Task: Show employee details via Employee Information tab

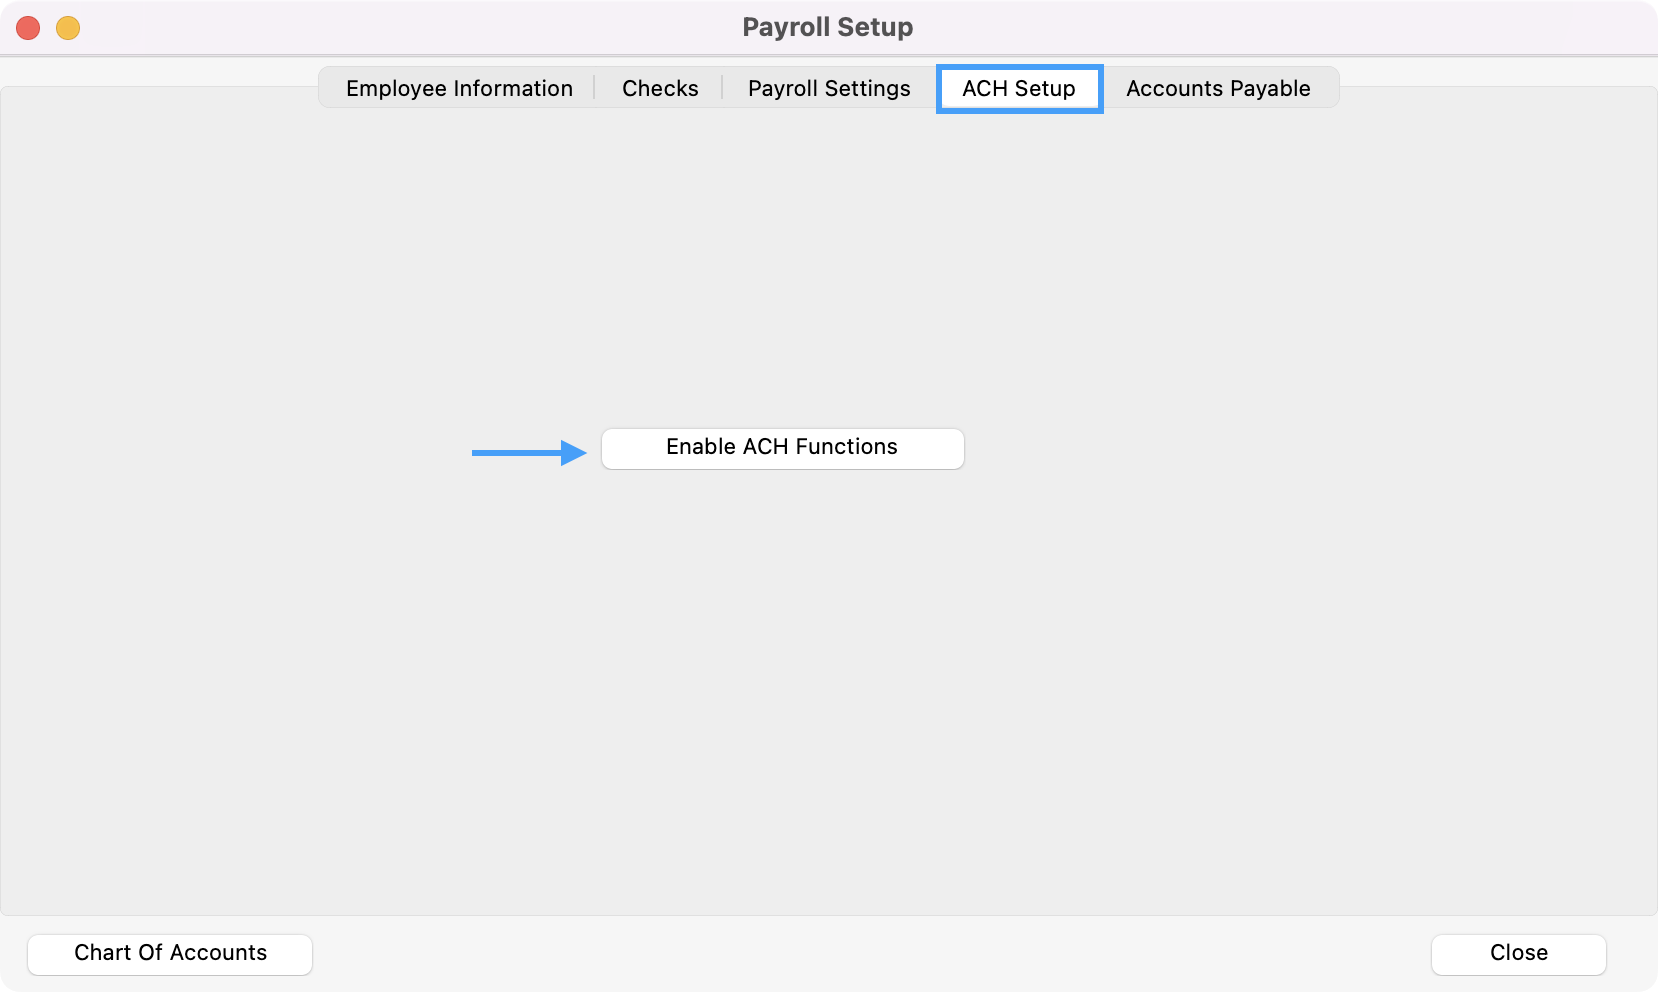Action: click(x=459, y=88)
